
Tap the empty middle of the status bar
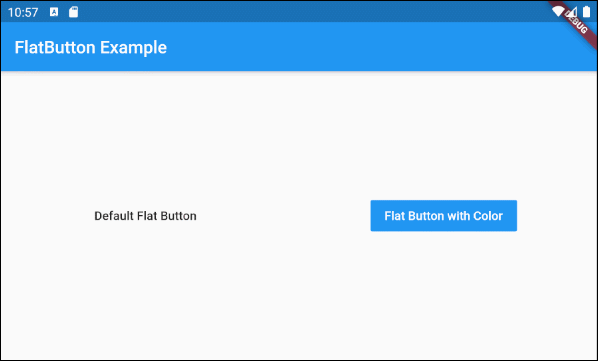pos(305,11)
